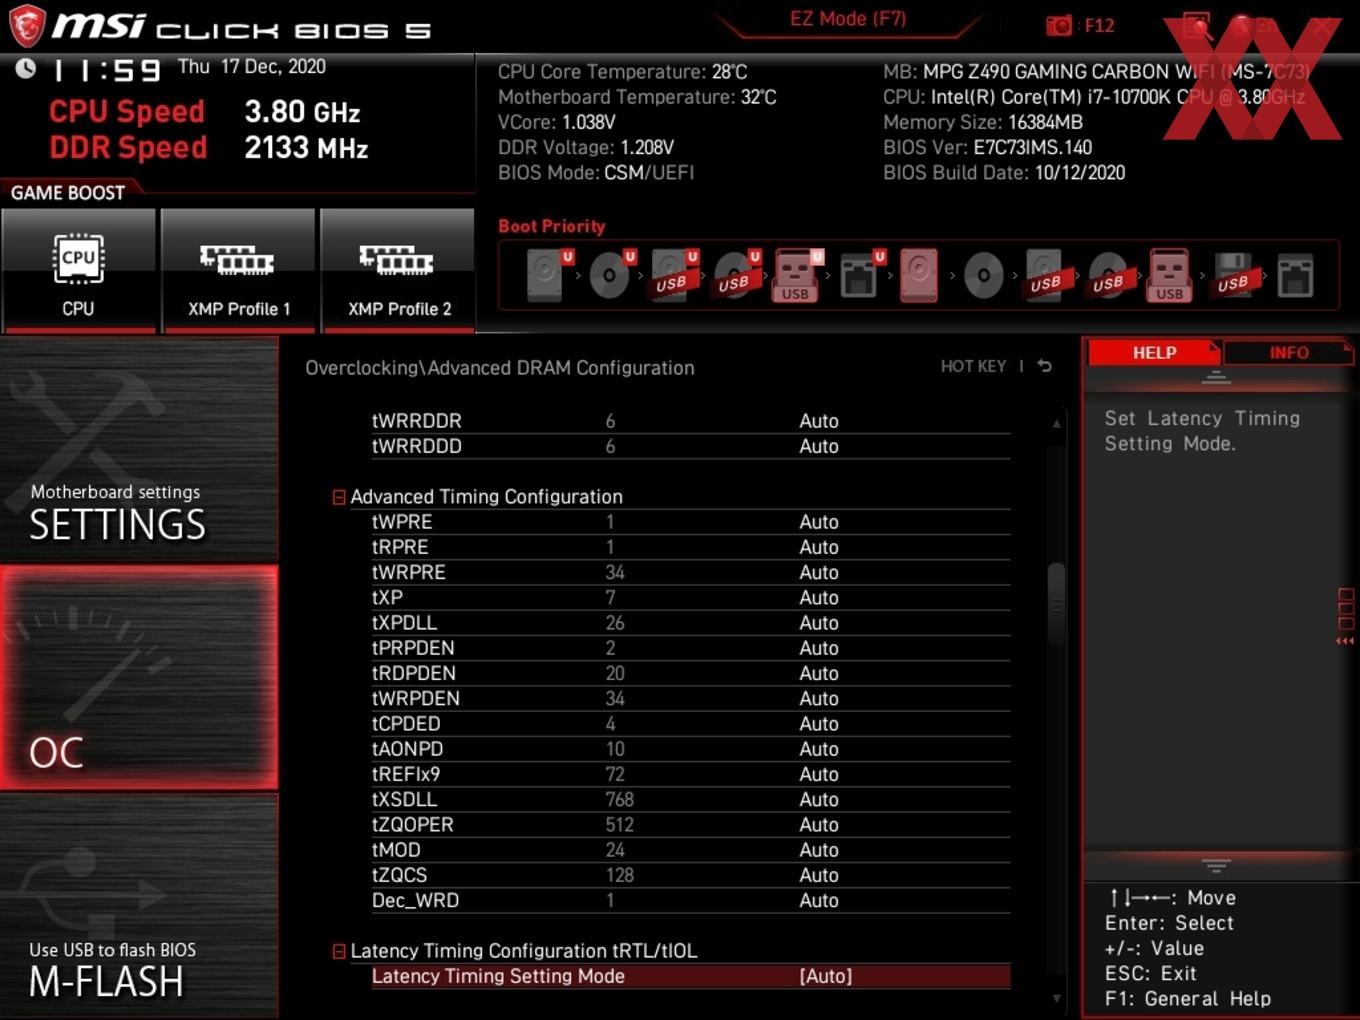Viewport: 1360px width, 1020px height.
Task: Click the Overclocking\Advanced DRAM Configuration breadcrumb
Action: point(500,368)
